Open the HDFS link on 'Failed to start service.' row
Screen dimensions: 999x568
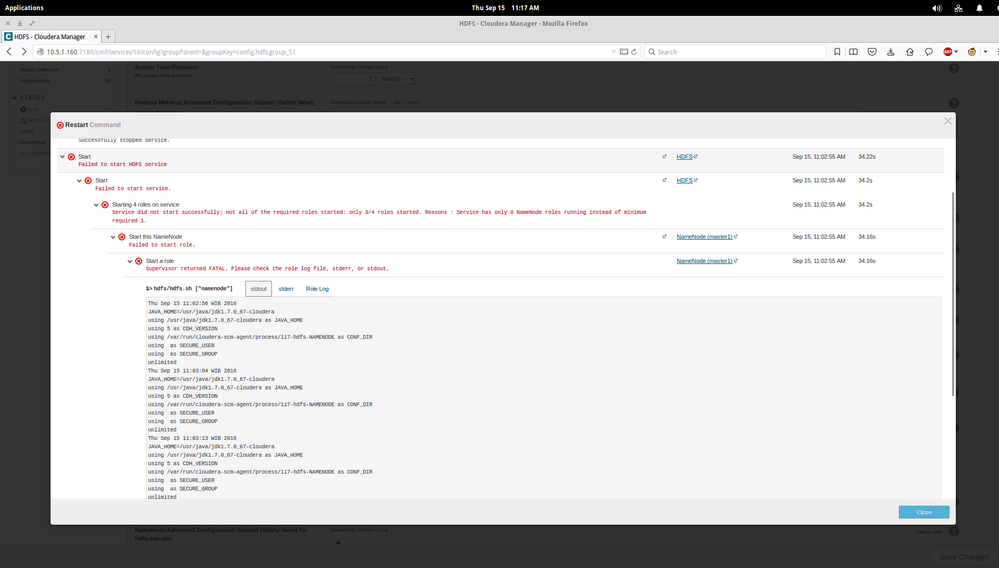pyautogui.click(x=684, y=181)
